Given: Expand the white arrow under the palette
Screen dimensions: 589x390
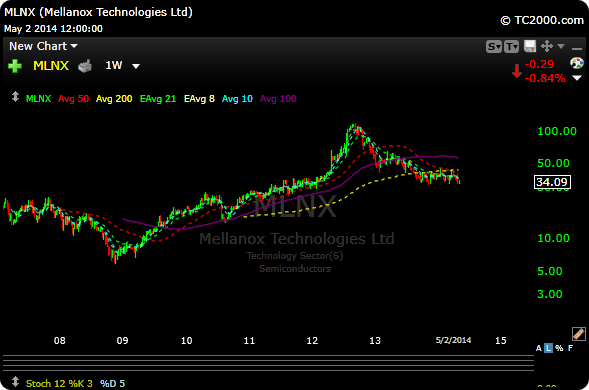Looking at the screenshot, I should click(x=577, y=78).
